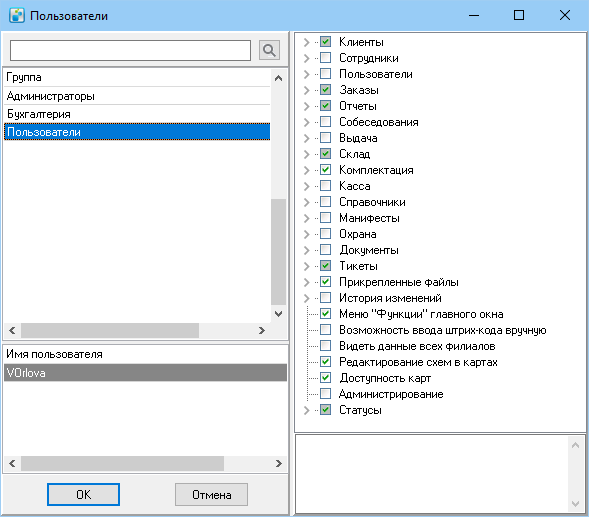Expand the Справочники tree node
The image size is (589, 517).
[x=307, y=202]
